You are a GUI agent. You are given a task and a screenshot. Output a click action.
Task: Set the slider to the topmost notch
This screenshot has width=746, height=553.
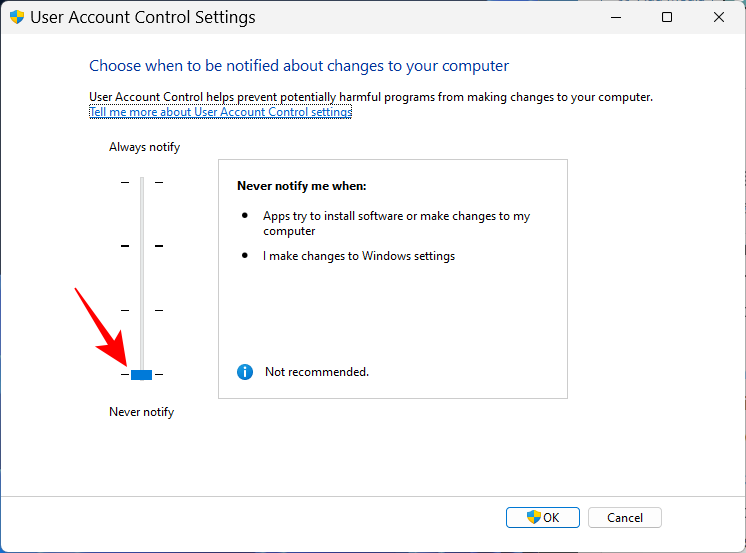pyautogui.click(x=142, y=182)
